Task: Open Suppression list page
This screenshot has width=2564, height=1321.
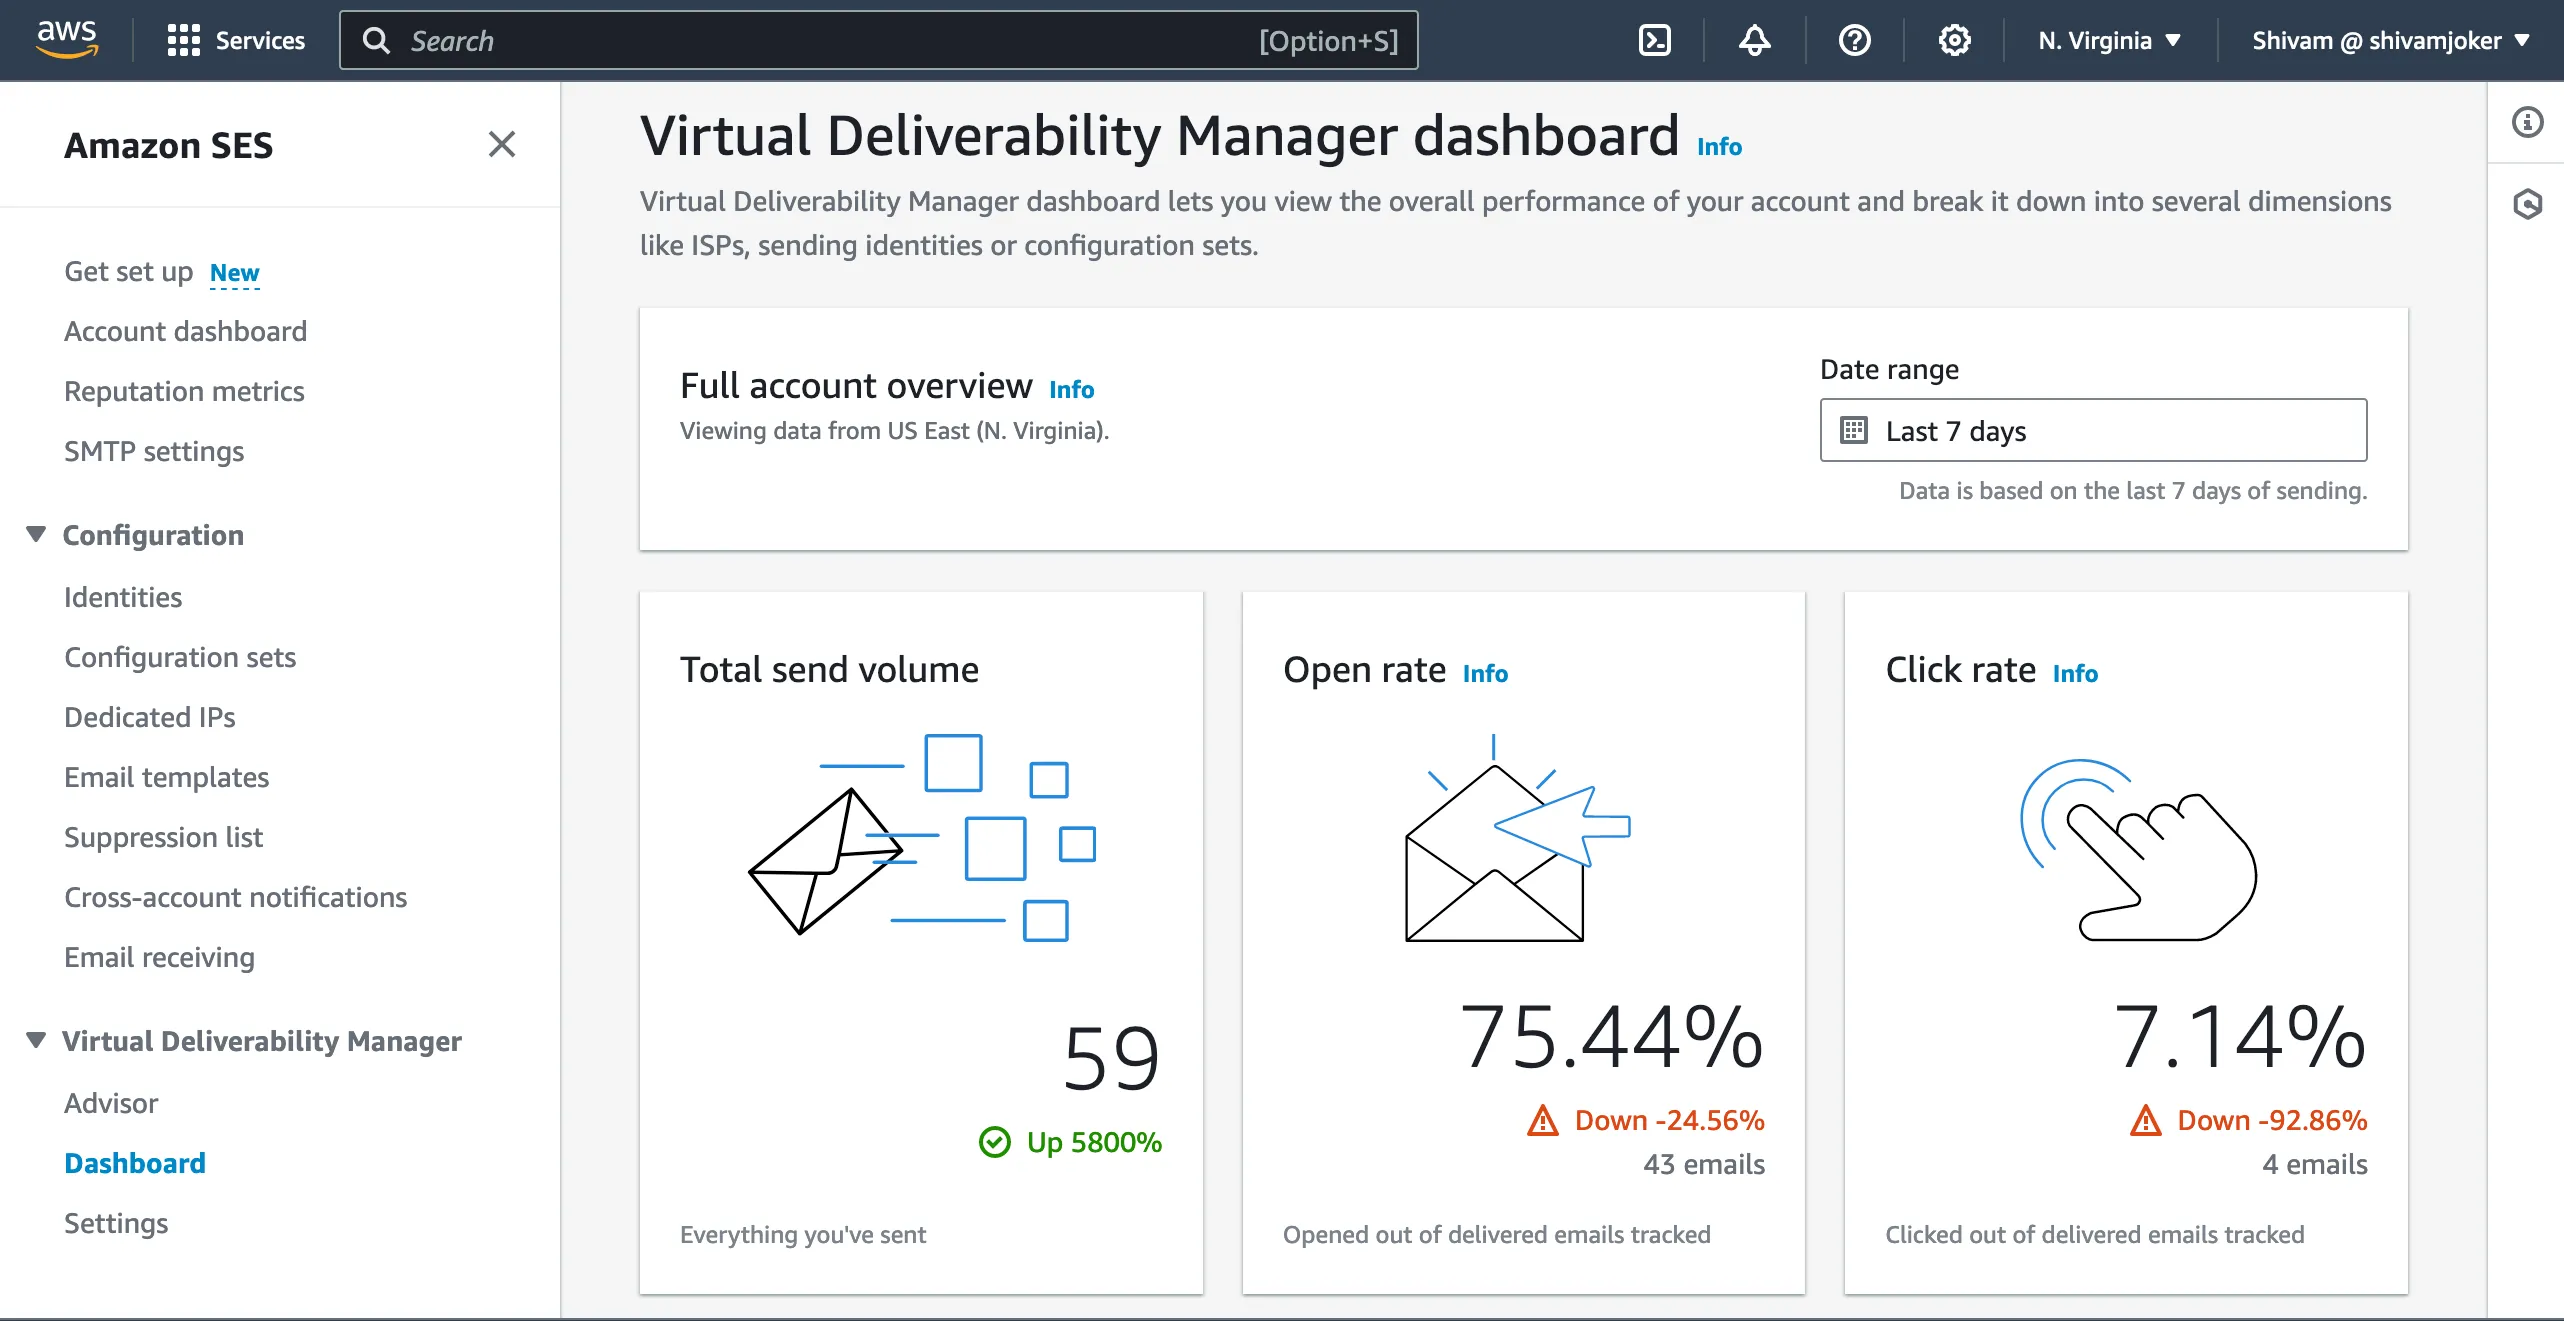Action: tap(163, 837)
